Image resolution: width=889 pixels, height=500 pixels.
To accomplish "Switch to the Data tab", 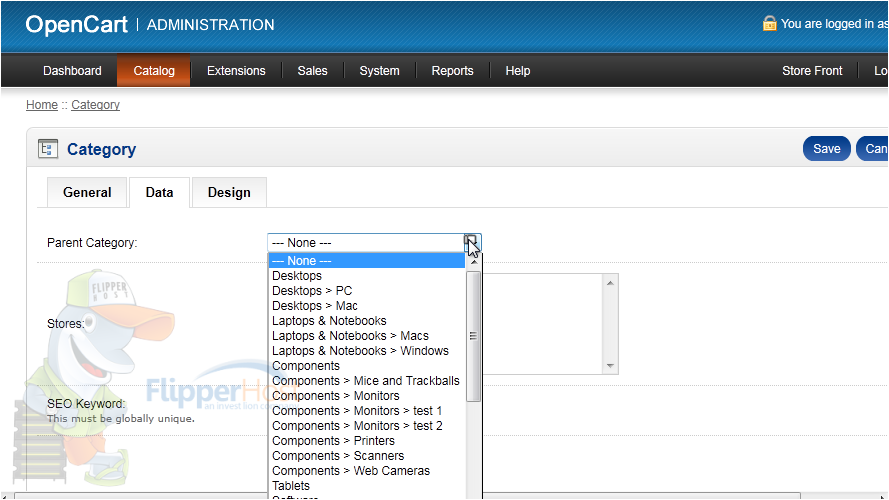I will [159, 193].
